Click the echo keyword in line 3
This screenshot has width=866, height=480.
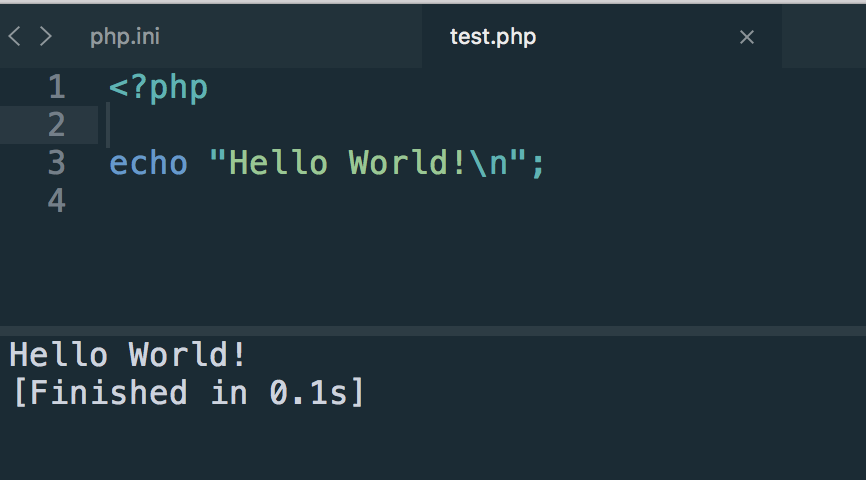click(x=149, y=163)
